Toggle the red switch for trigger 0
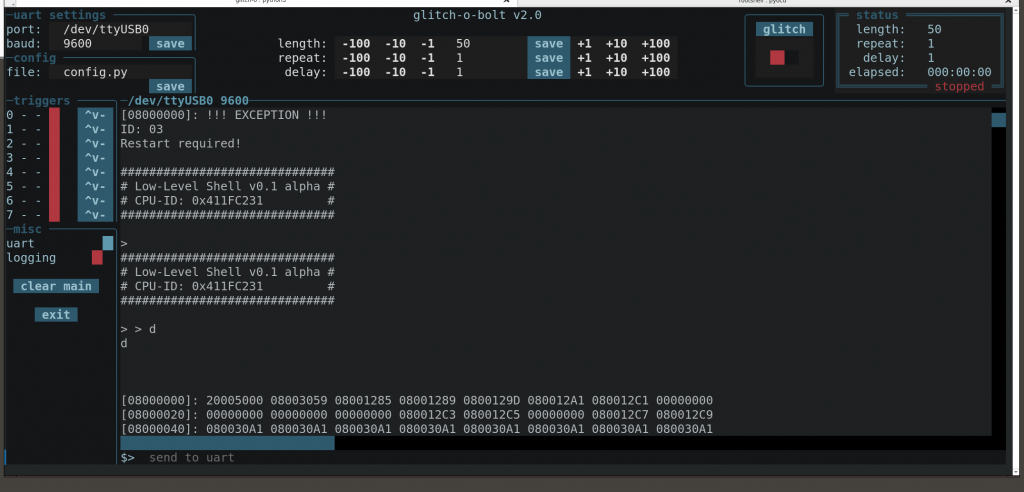Screen dimensions: 1024x492 tap(55, 115)
